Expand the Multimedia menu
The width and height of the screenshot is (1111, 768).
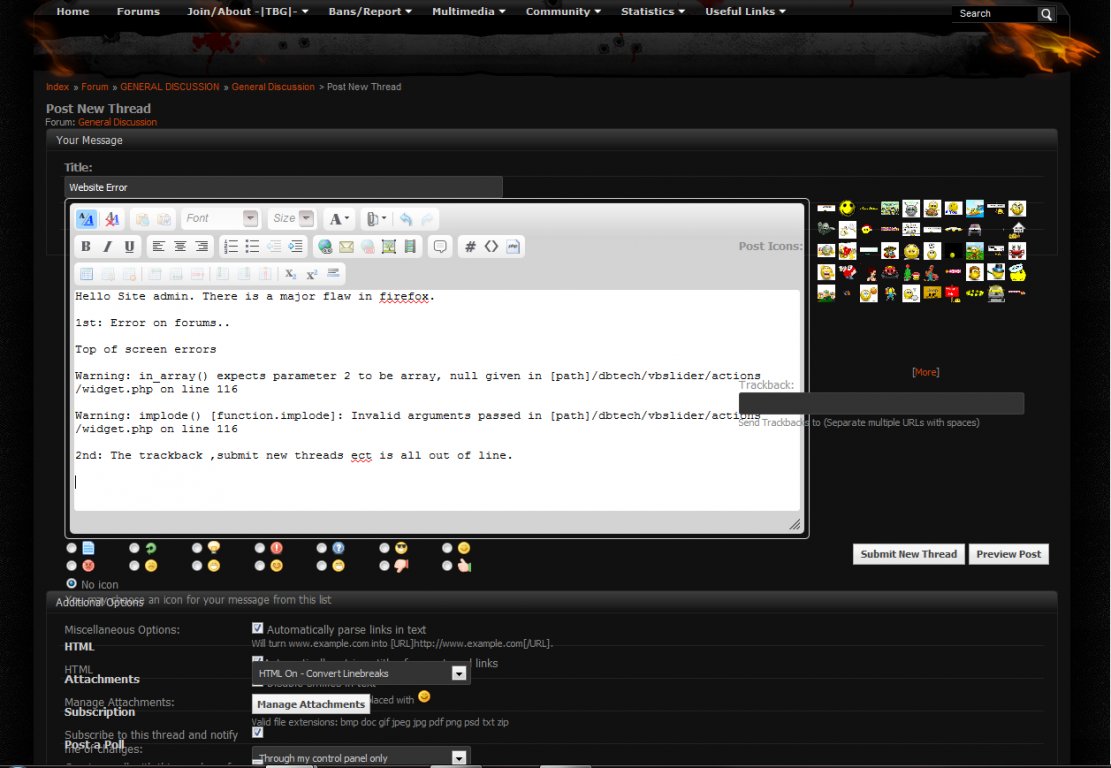point(468,11)
